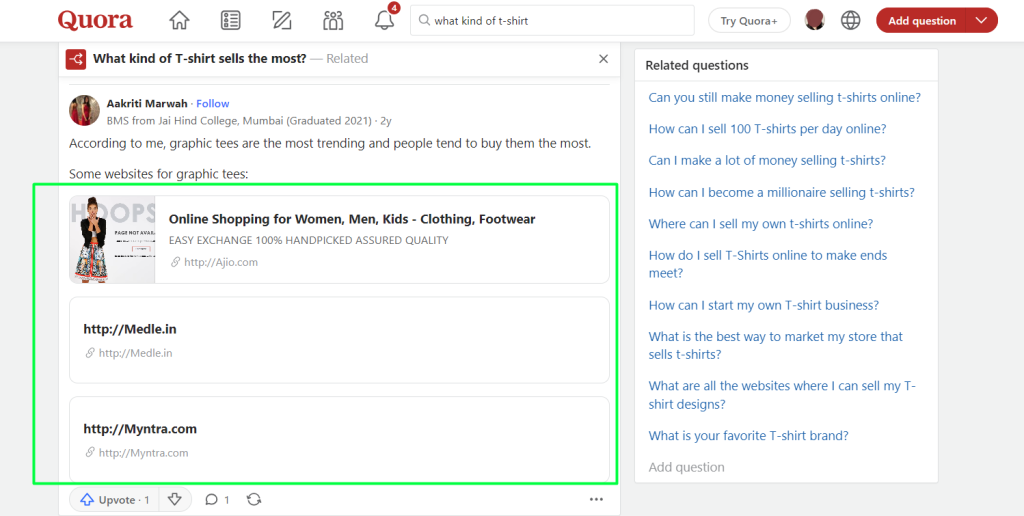Open the language globe icon
This screenshot has width=1024, height=516.
850,20
